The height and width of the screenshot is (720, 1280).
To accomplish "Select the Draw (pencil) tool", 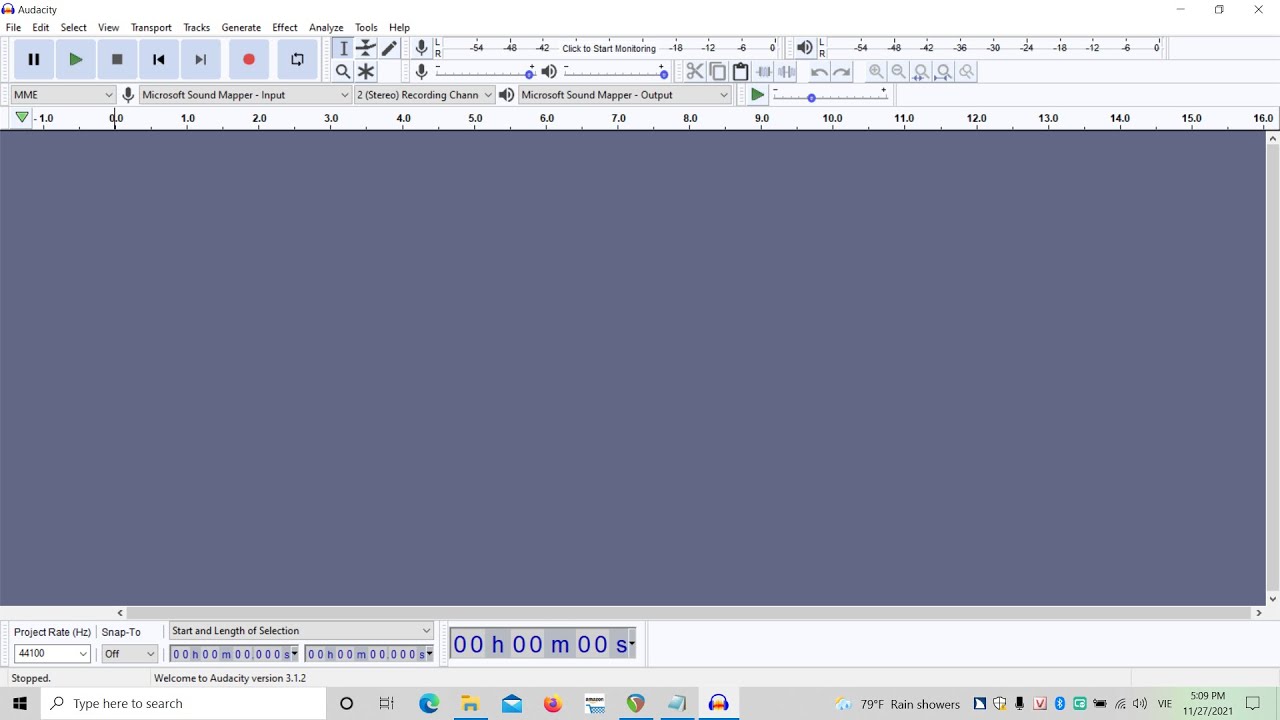I will click(x=389, y=48).
